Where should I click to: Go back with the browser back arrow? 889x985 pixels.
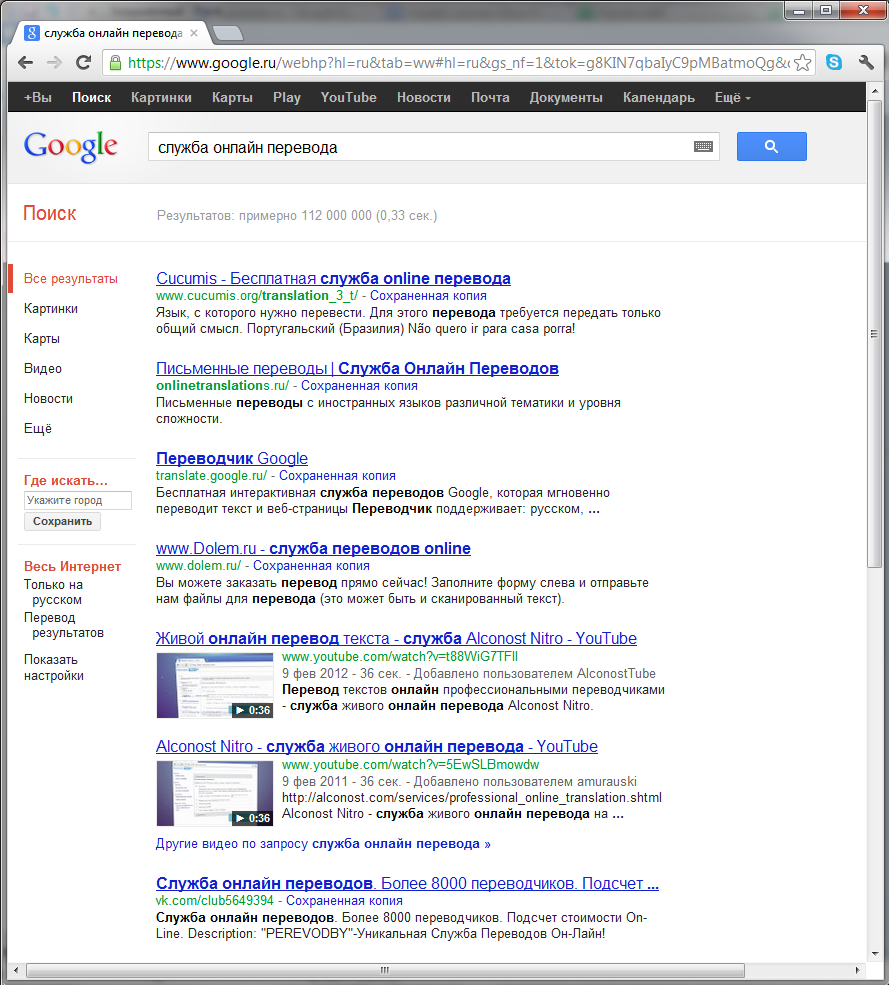[26, 63]
